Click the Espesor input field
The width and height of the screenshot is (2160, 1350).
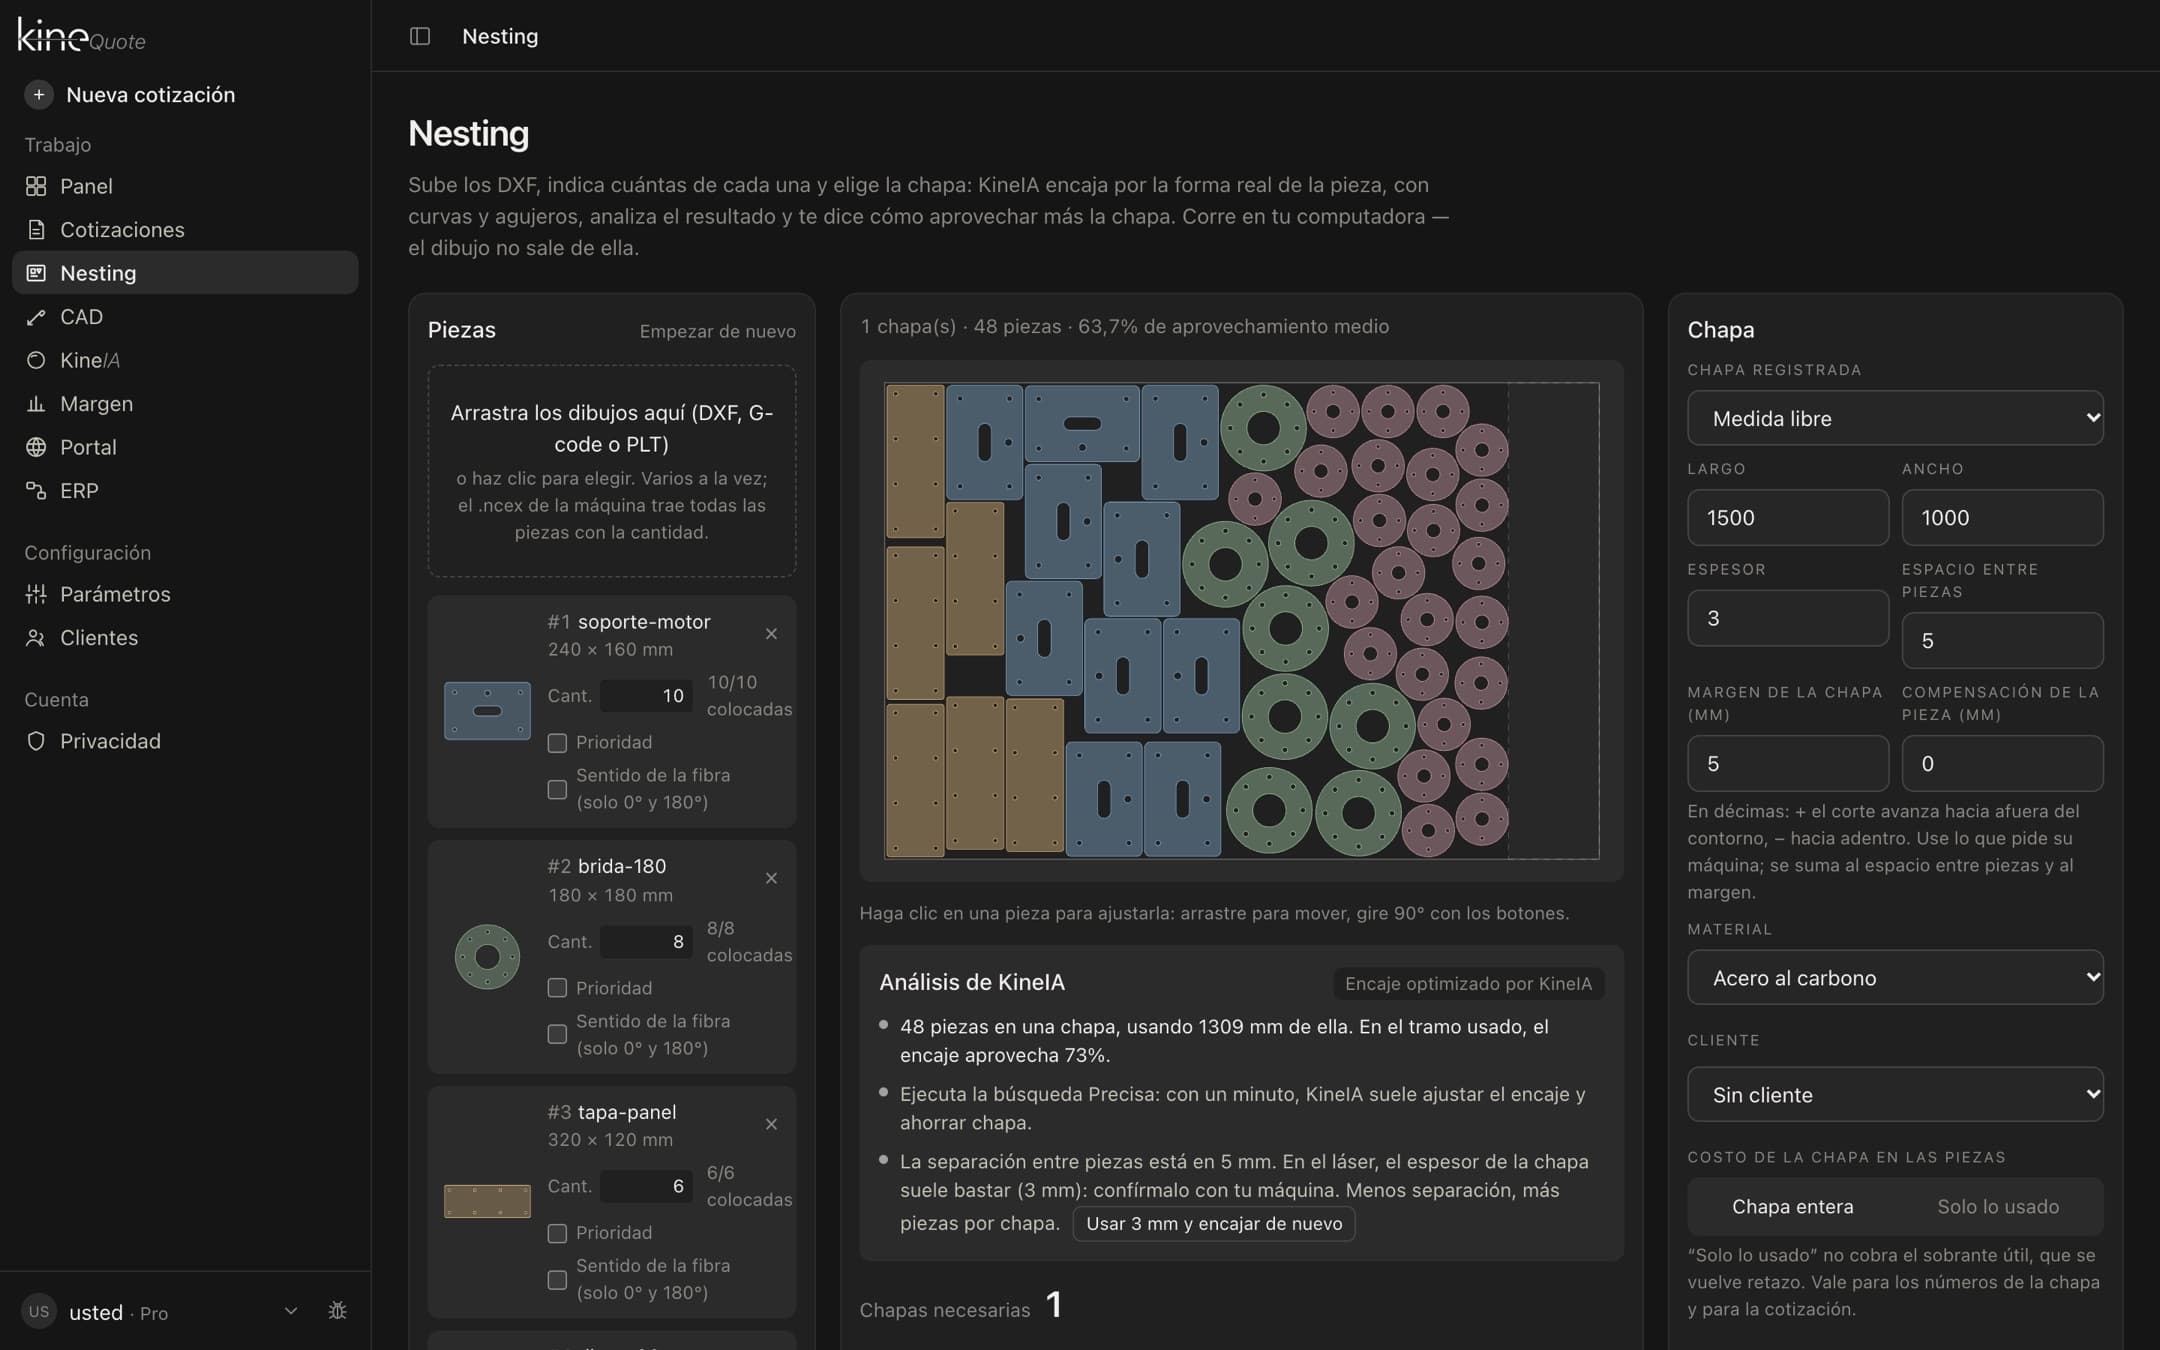[x=1788, y=618]
